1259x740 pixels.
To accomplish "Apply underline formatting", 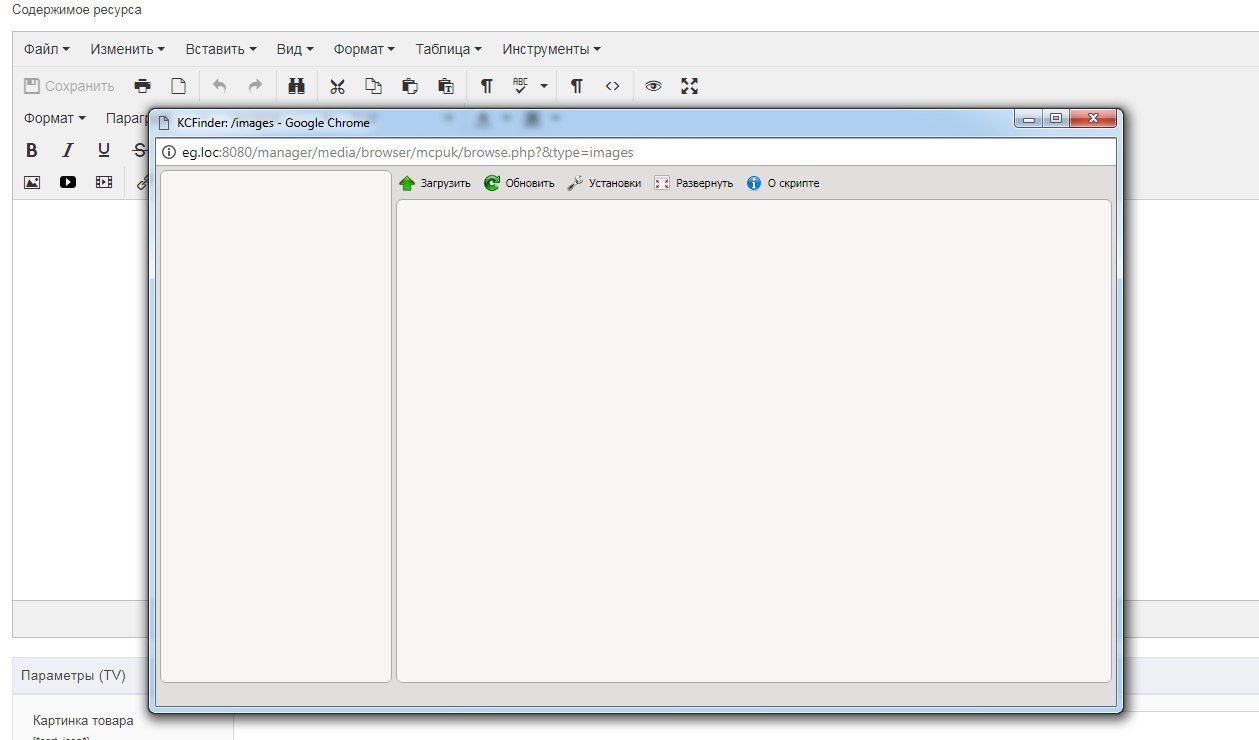I will coord(104,150).
